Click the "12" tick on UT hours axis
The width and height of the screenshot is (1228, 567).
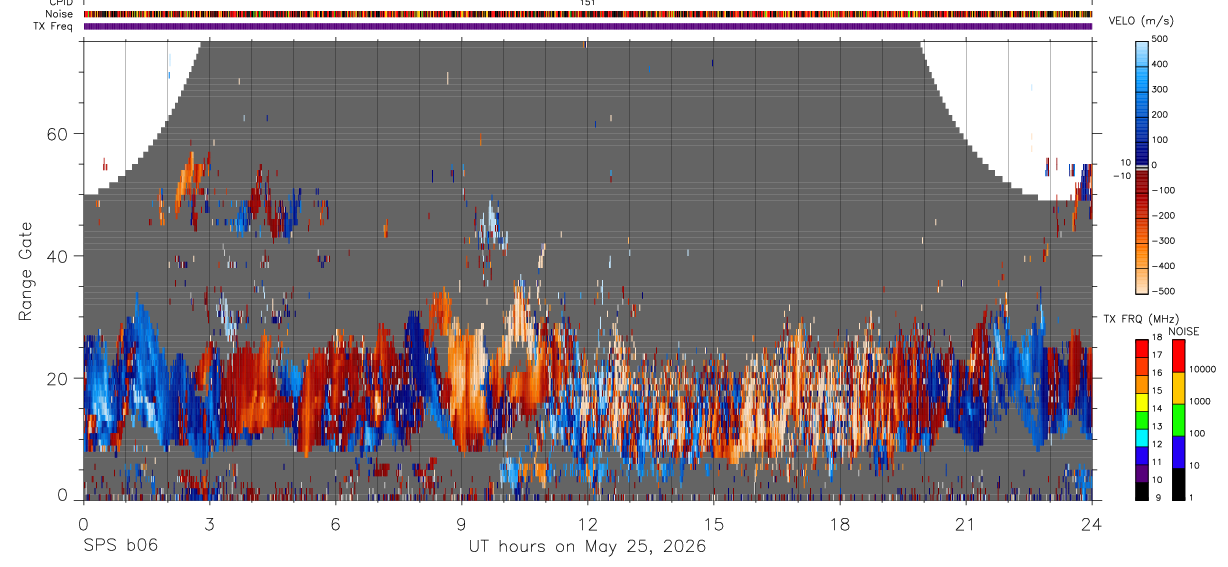(x=588, y=523)
